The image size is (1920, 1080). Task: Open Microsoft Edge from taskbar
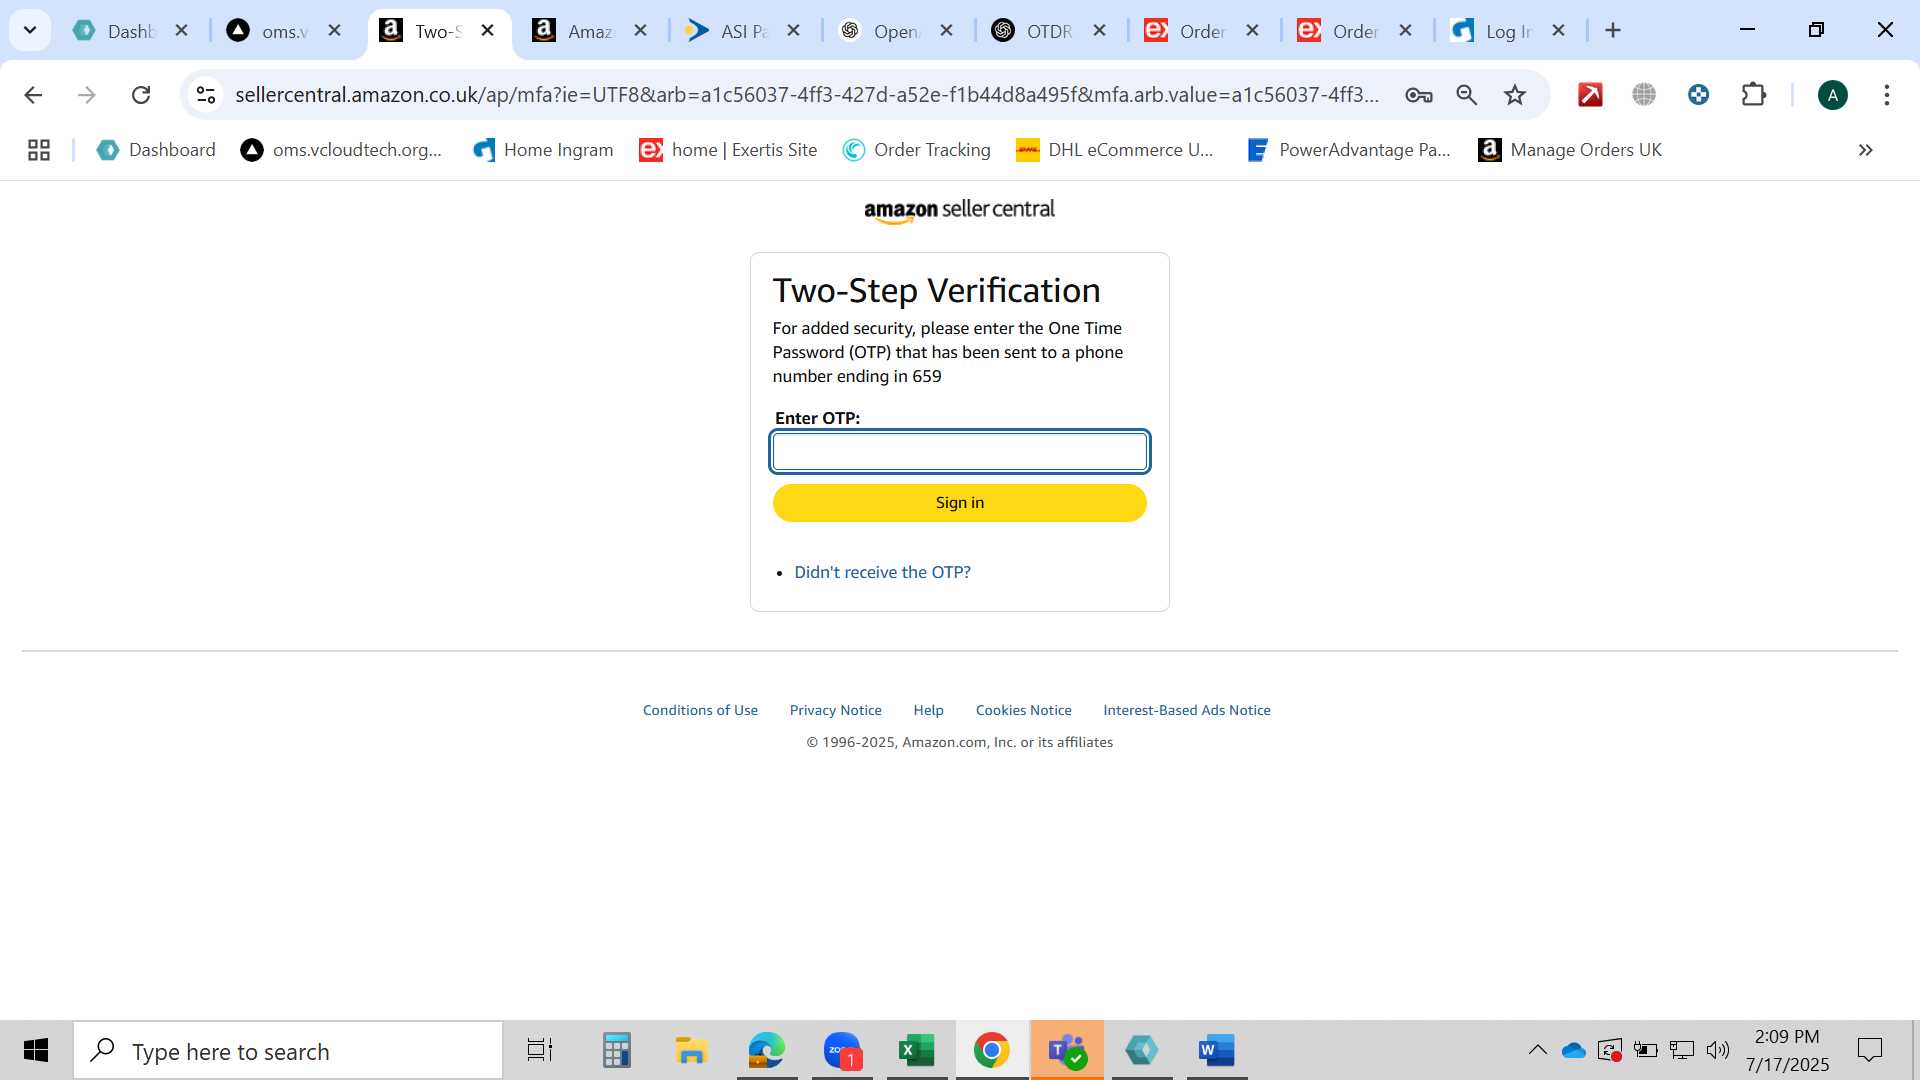tap(767, 1051)
